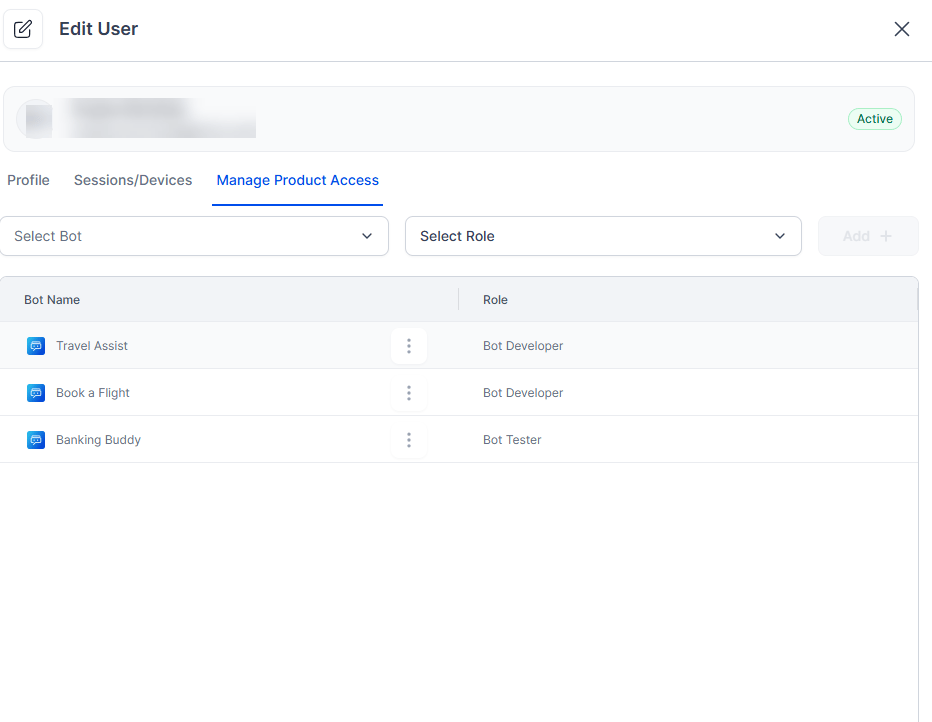Click the Role column header
The image size is (932, 722).
(x=495, y=299)
